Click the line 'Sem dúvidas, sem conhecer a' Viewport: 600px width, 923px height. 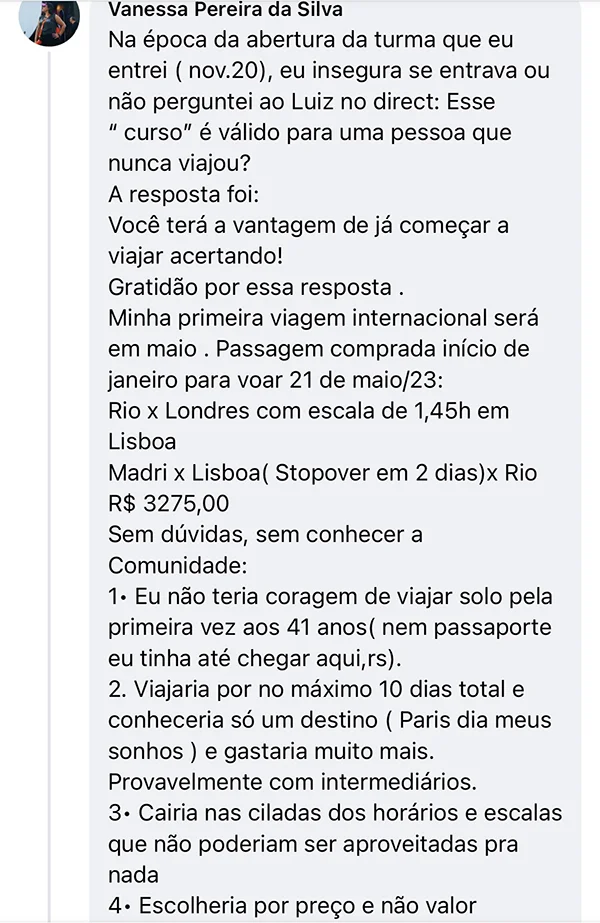[266, 534]
